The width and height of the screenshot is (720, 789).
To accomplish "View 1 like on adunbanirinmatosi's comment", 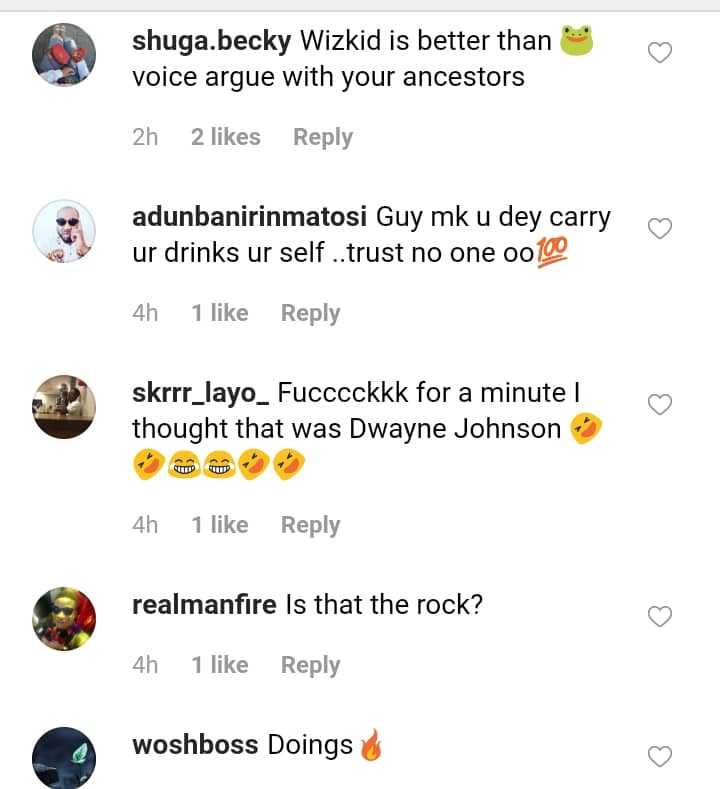I will pos(220,313).
